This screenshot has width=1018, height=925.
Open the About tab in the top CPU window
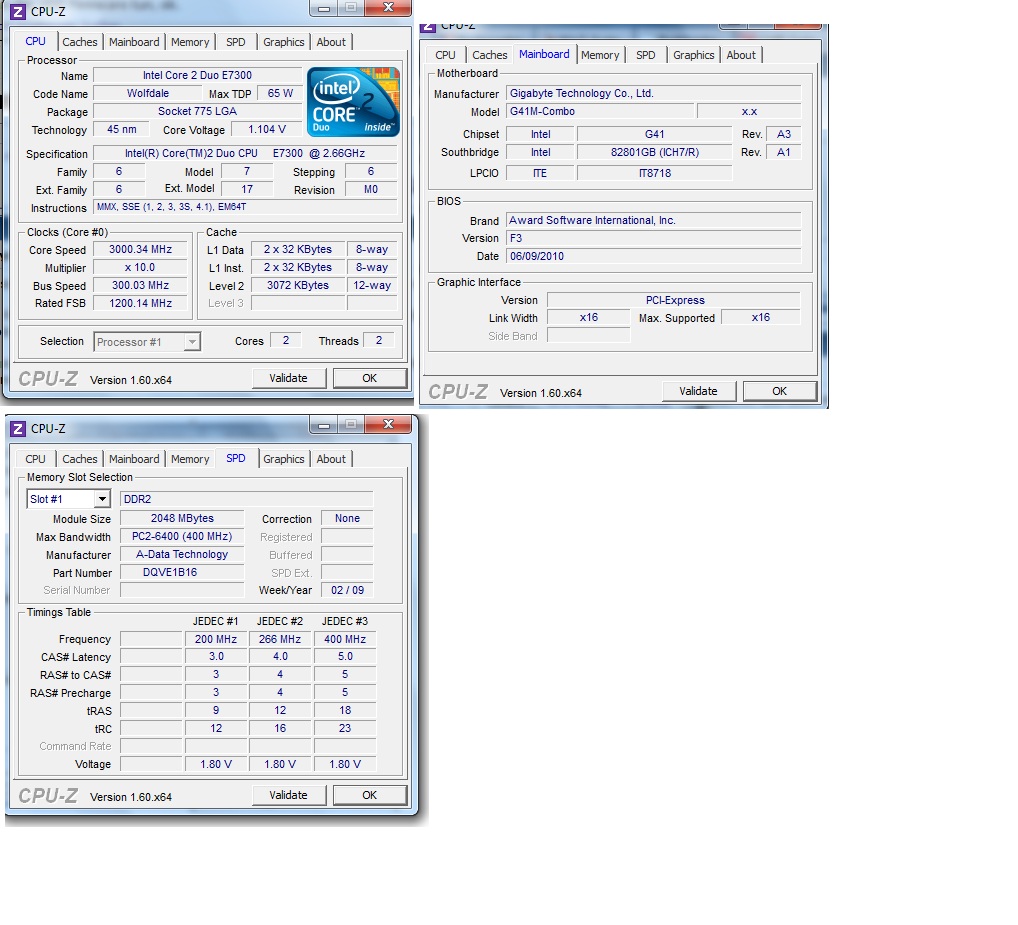(x=331, y=42)
